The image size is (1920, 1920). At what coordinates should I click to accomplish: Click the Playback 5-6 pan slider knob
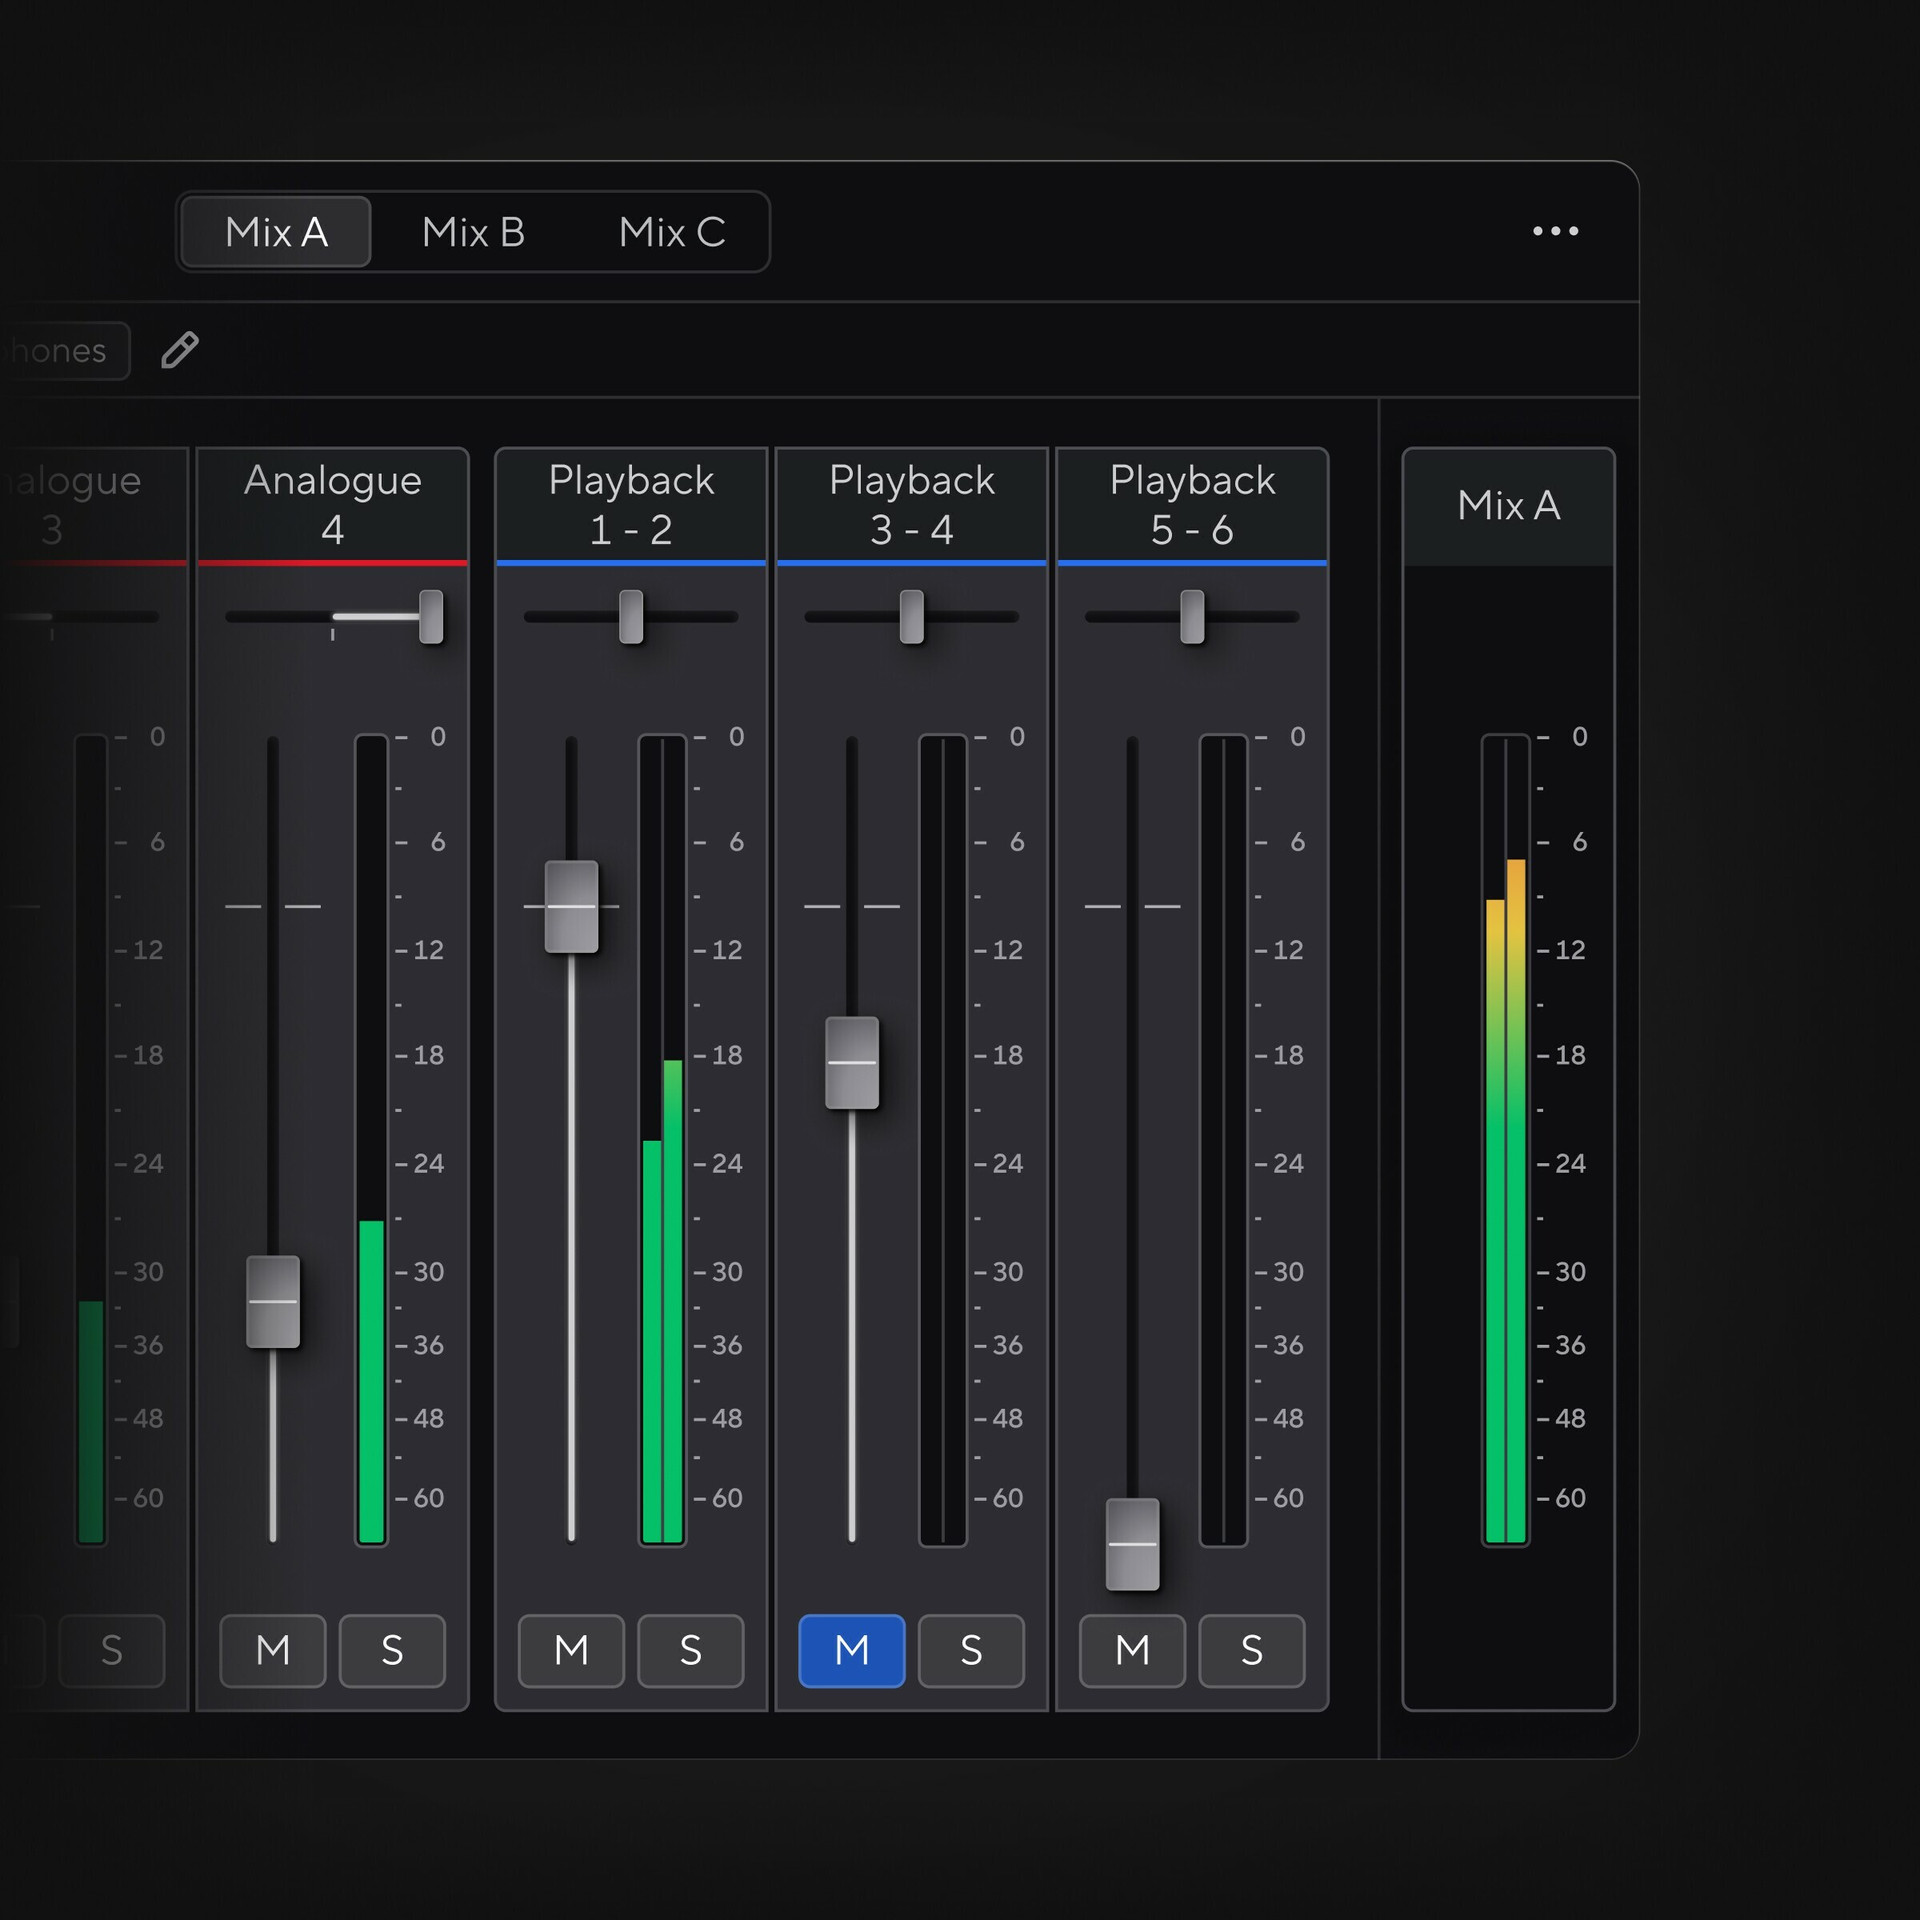(x=1192, y=616)
